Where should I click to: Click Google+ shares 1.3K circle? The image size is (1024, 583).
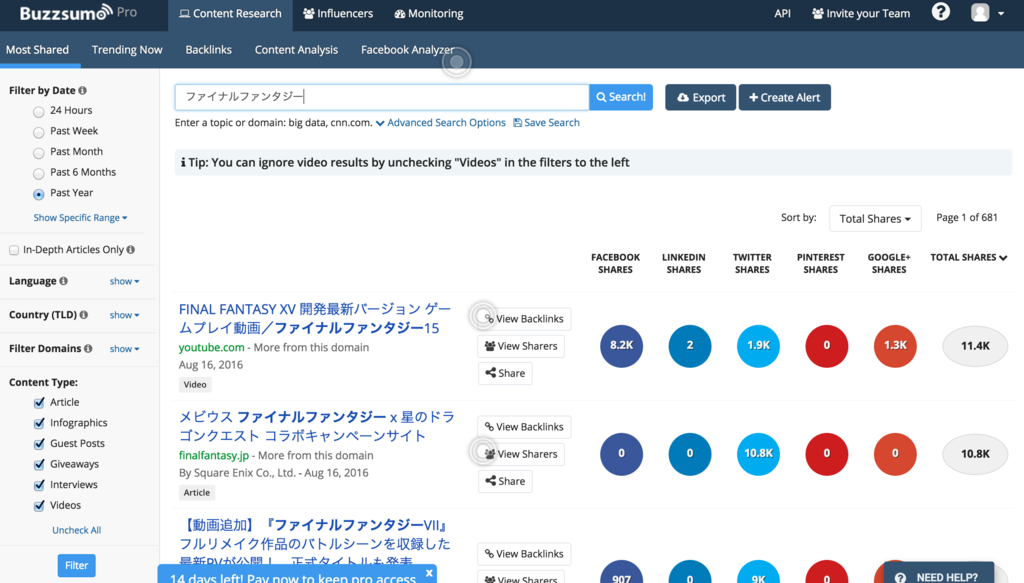895,346
